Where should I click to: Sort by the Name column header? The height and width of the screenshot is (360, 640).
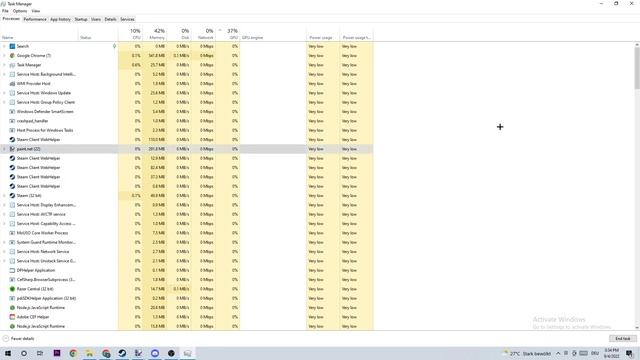[39, 34]
